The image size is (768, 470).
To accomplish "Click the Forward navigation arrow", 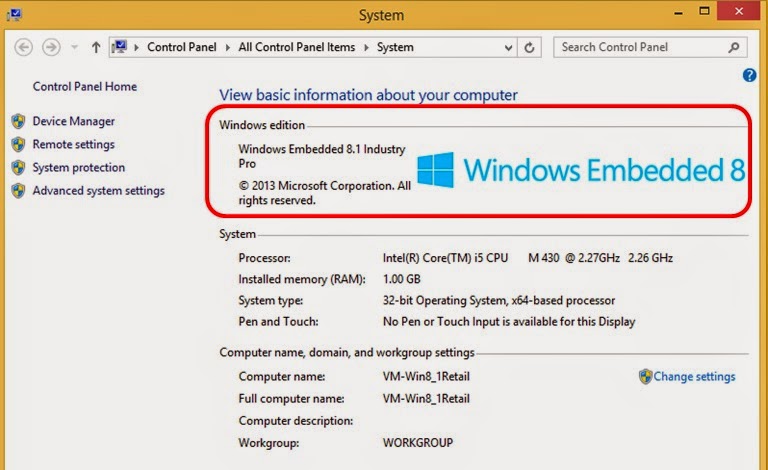I will coord(51,47).
